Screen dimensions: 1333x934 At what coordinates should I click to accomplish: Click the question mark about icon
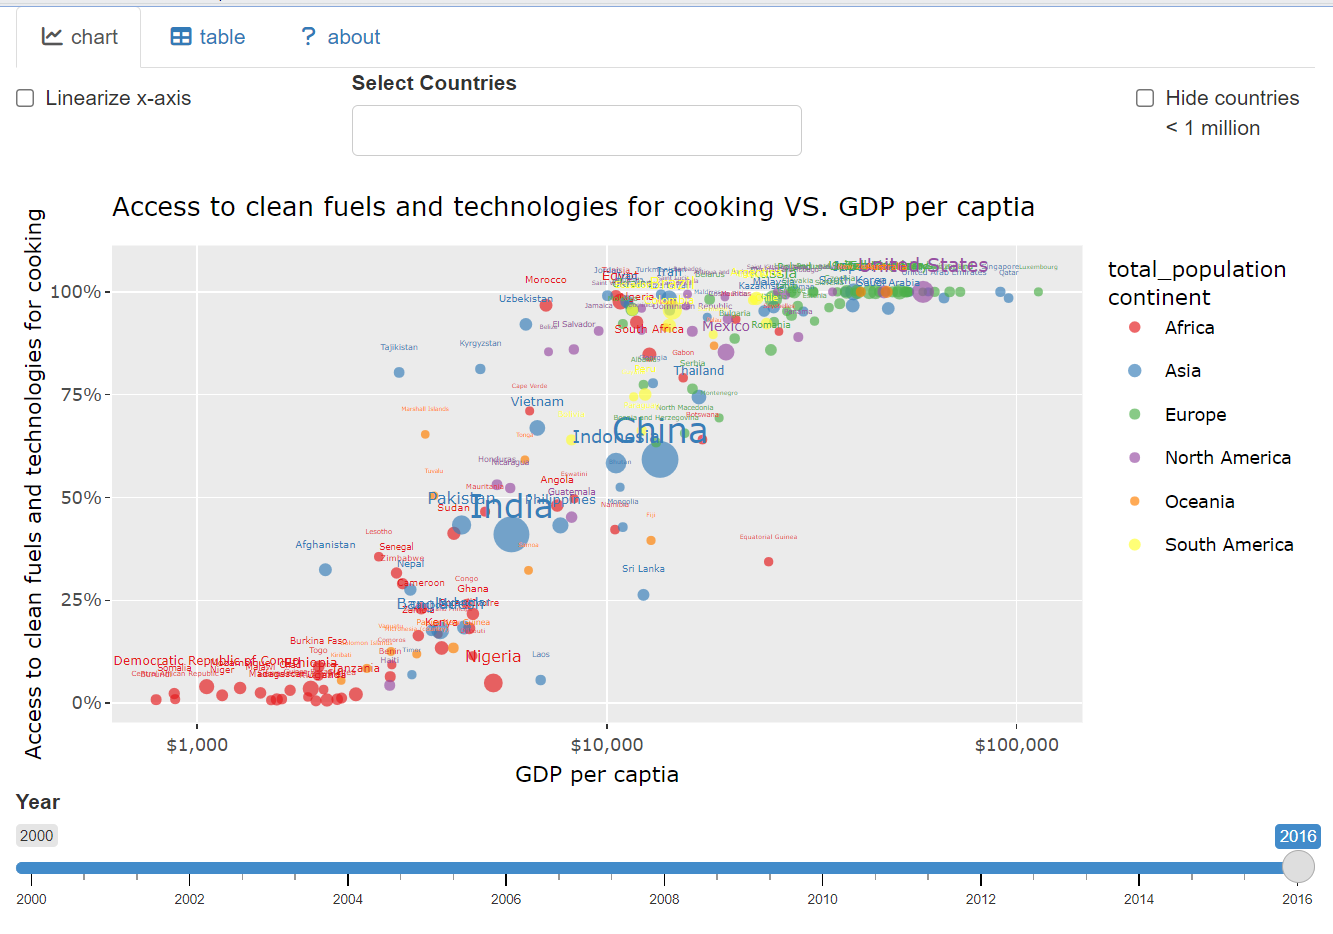click(x=309, y=37)
